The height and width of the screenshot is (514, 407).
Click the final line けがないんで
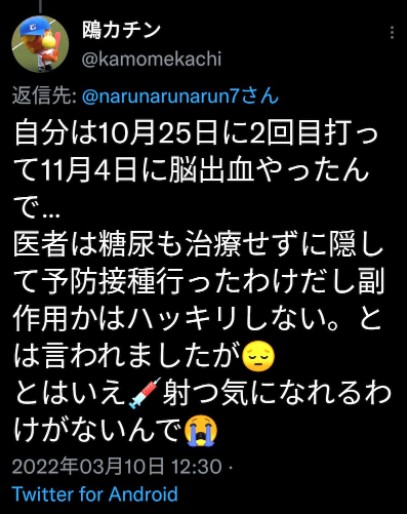(115, 430)
